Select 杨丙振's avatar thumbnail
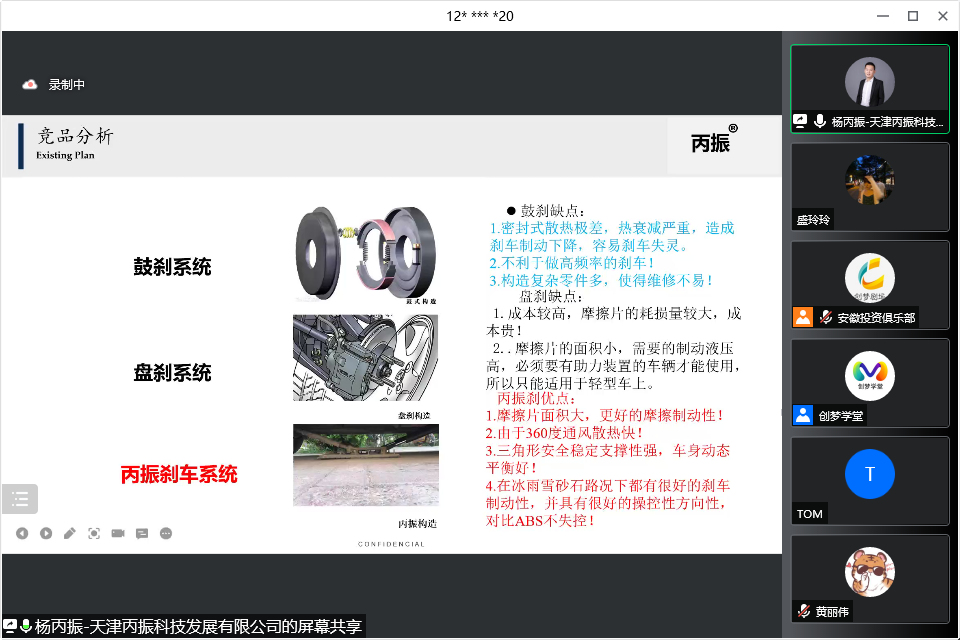The image size is (960, 640). [x=869, y=82]
